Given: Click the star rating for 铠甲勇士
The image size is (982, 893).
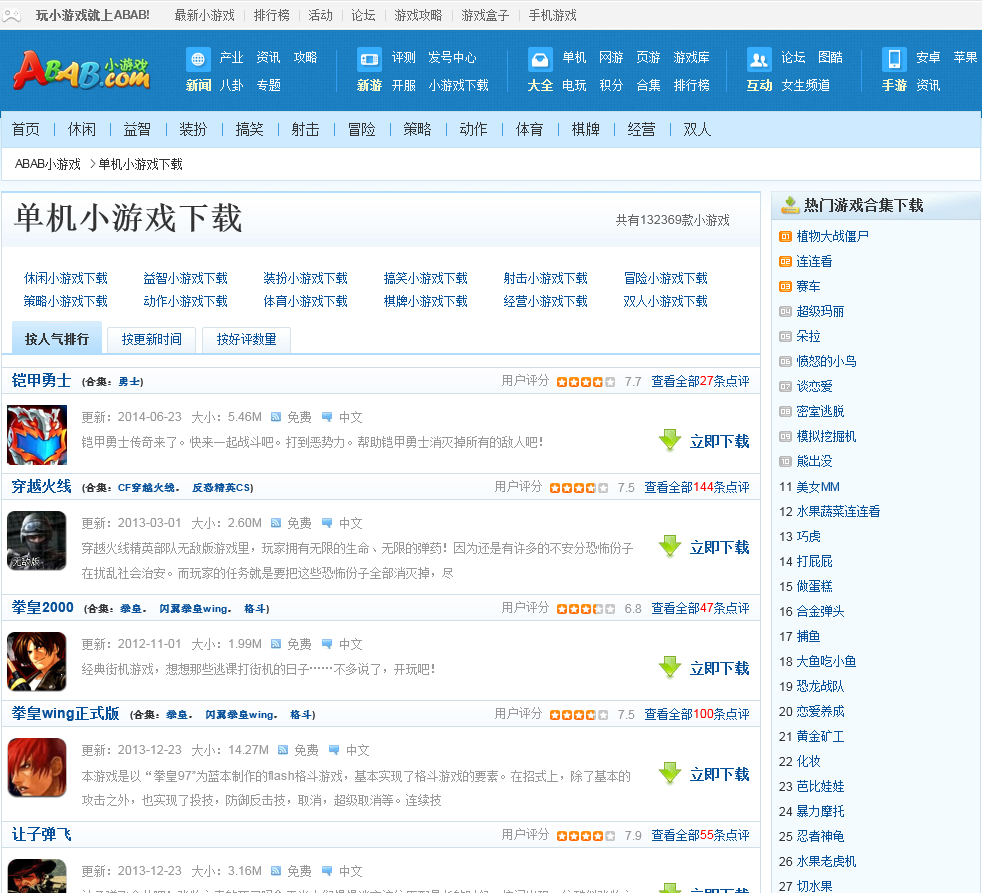Looking at the screenshot, I should 586,382.
